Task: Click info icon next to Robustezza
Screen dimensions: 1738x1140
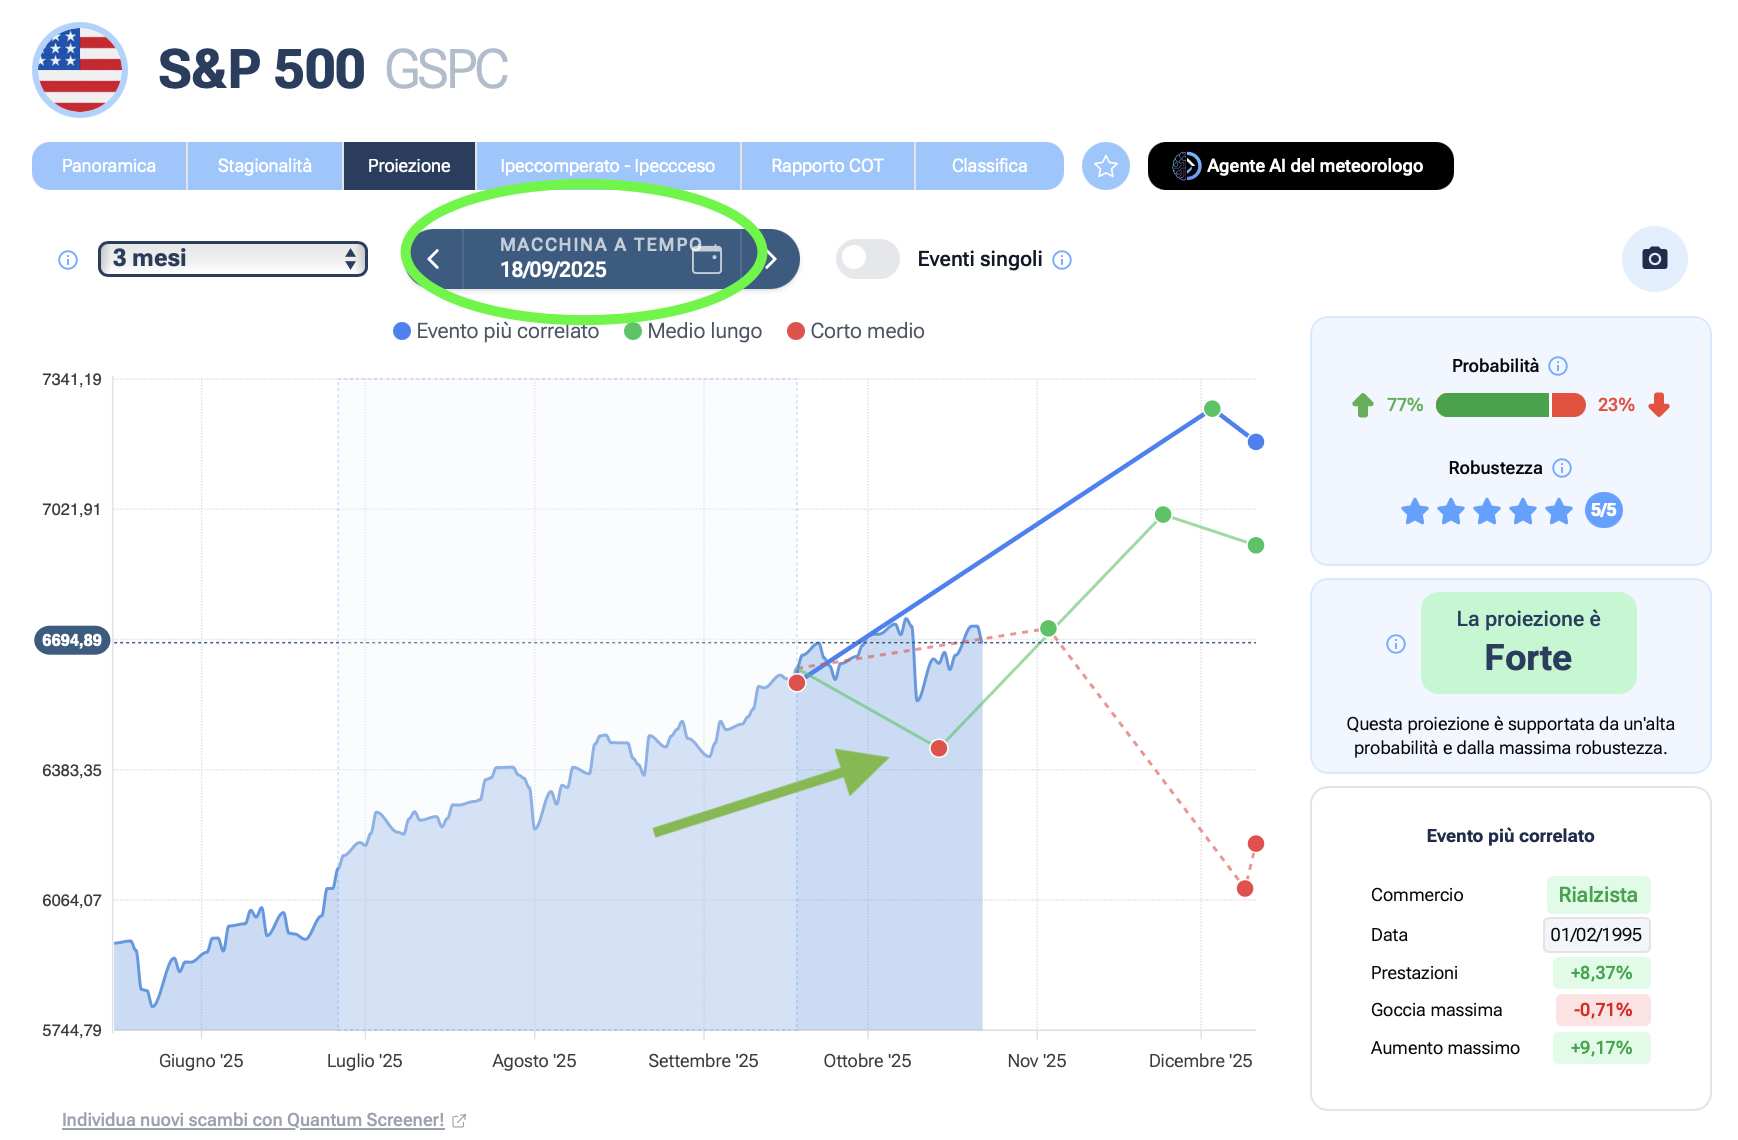Action: point(1562,468)
